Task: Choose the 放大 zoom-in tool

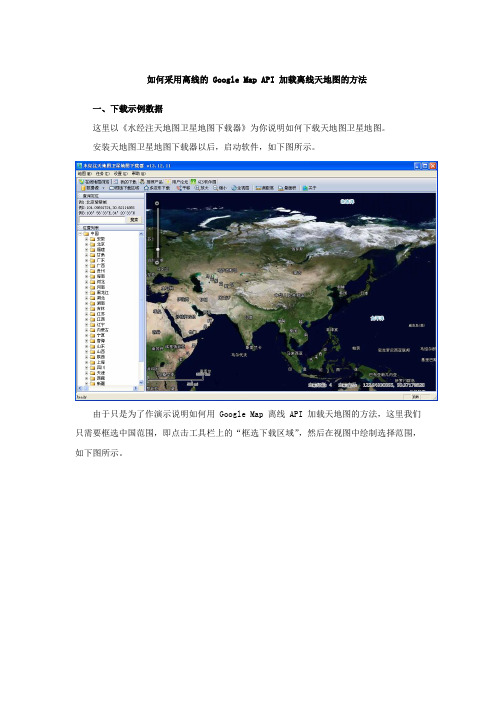Action: (x=202, y=188)
